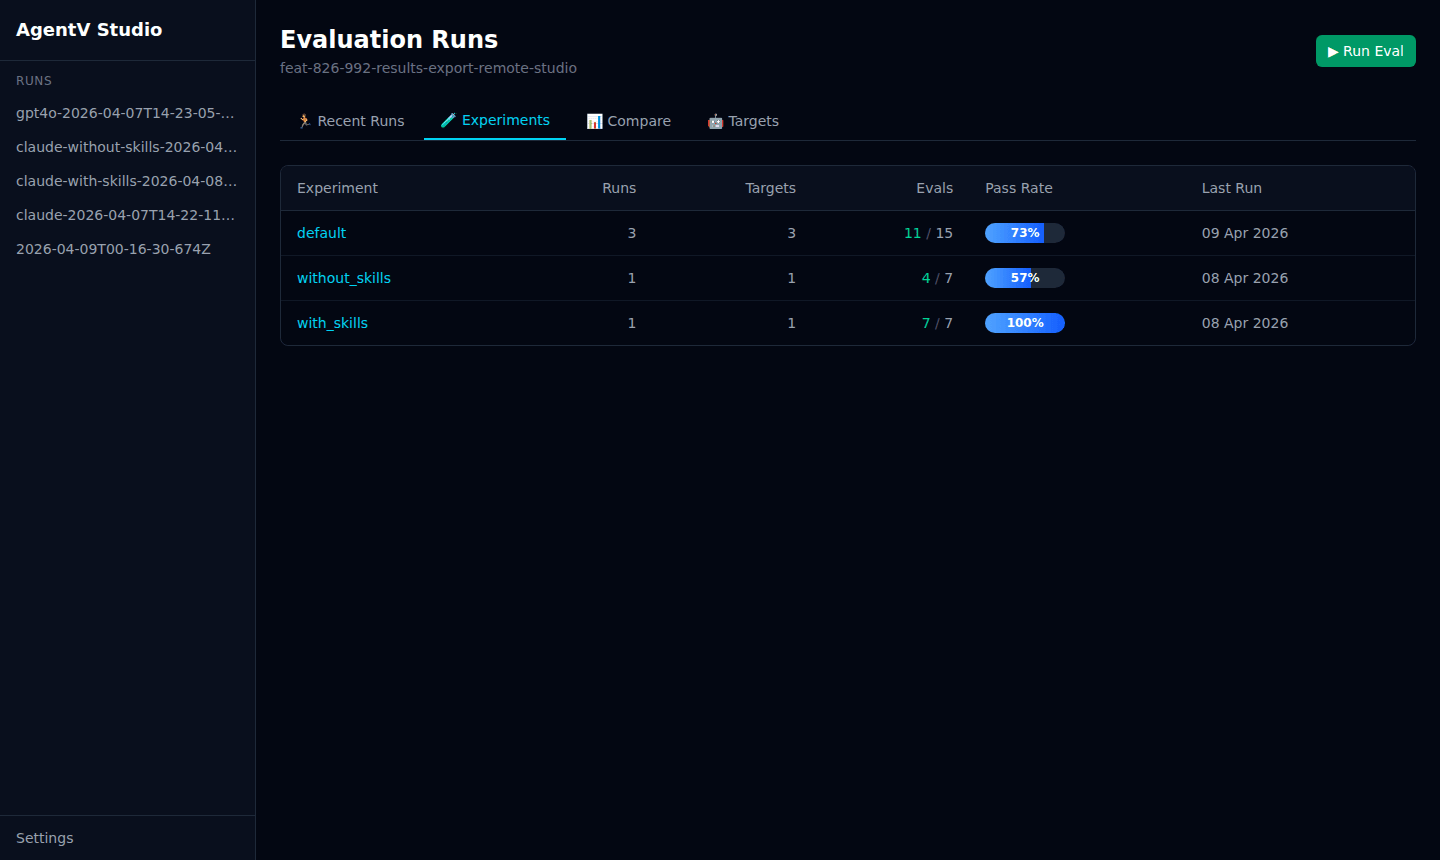Image resolution: width=1440 pixels, height=860 pixels.
Task: Click the runner icon on Recent Runs
Action: coord(304,121)
